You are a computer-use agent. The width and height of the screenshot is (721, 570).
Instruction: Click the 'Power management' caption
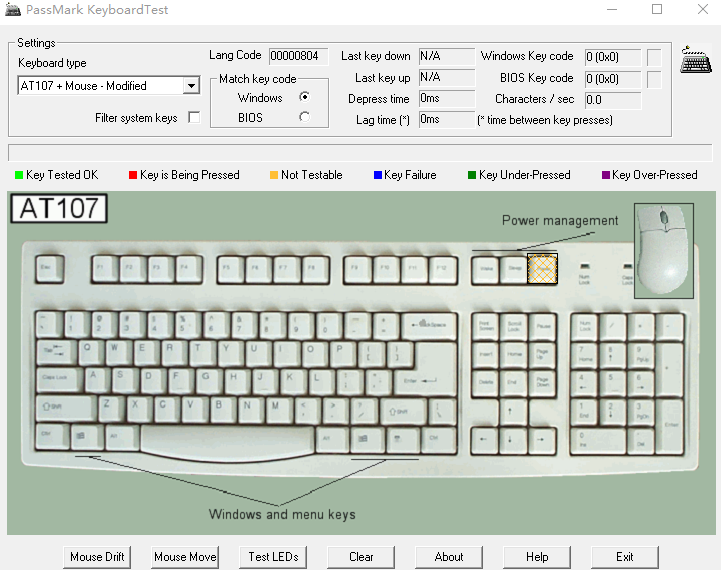click(x=560, y=221)
